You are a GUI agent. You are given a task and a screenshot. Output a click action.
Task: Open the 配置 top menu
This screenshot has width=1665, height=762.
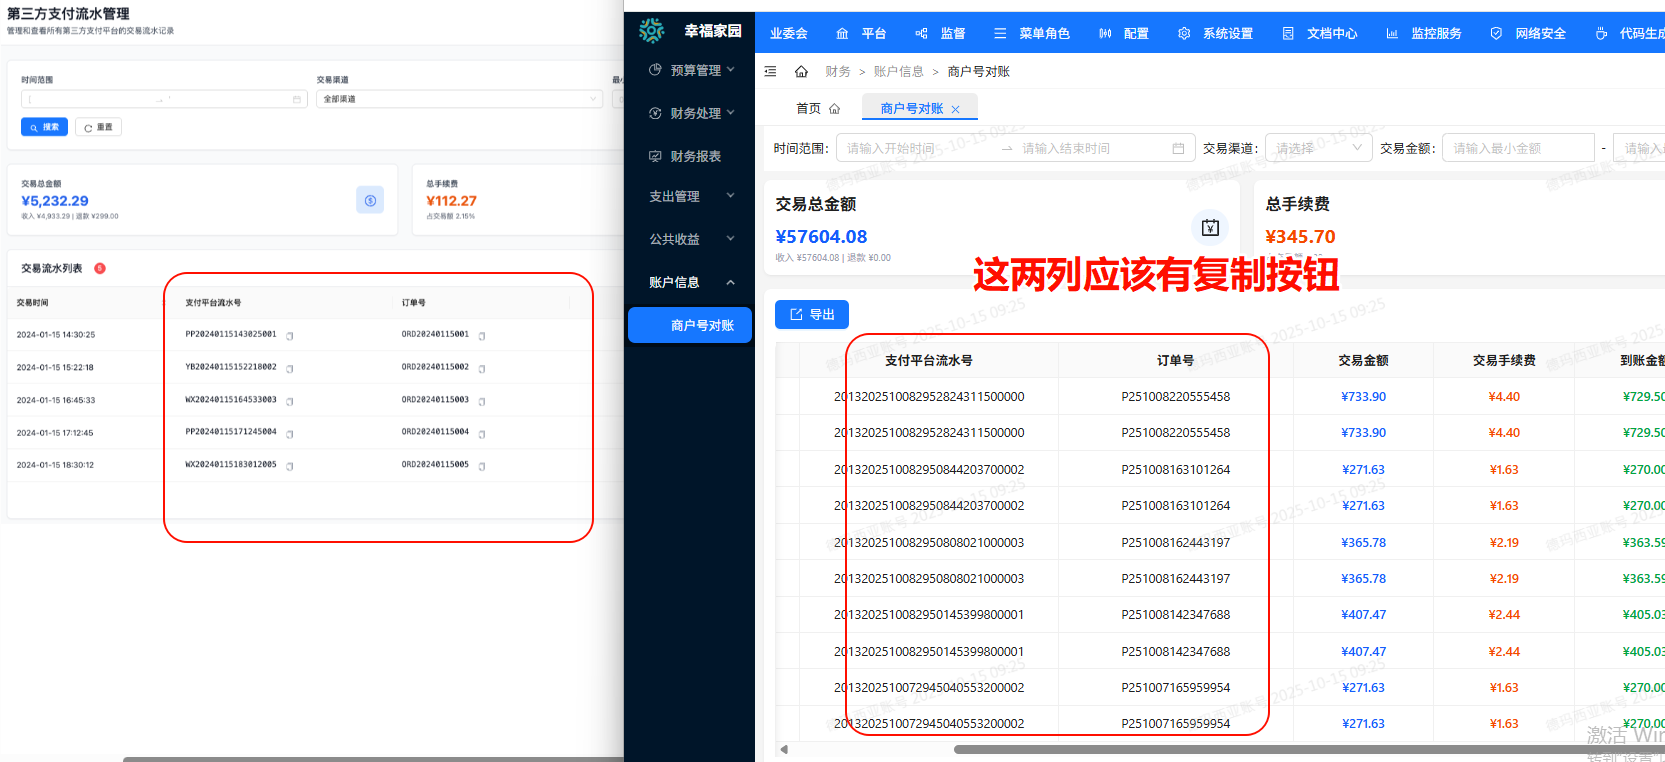click(x=1124, y=33)
